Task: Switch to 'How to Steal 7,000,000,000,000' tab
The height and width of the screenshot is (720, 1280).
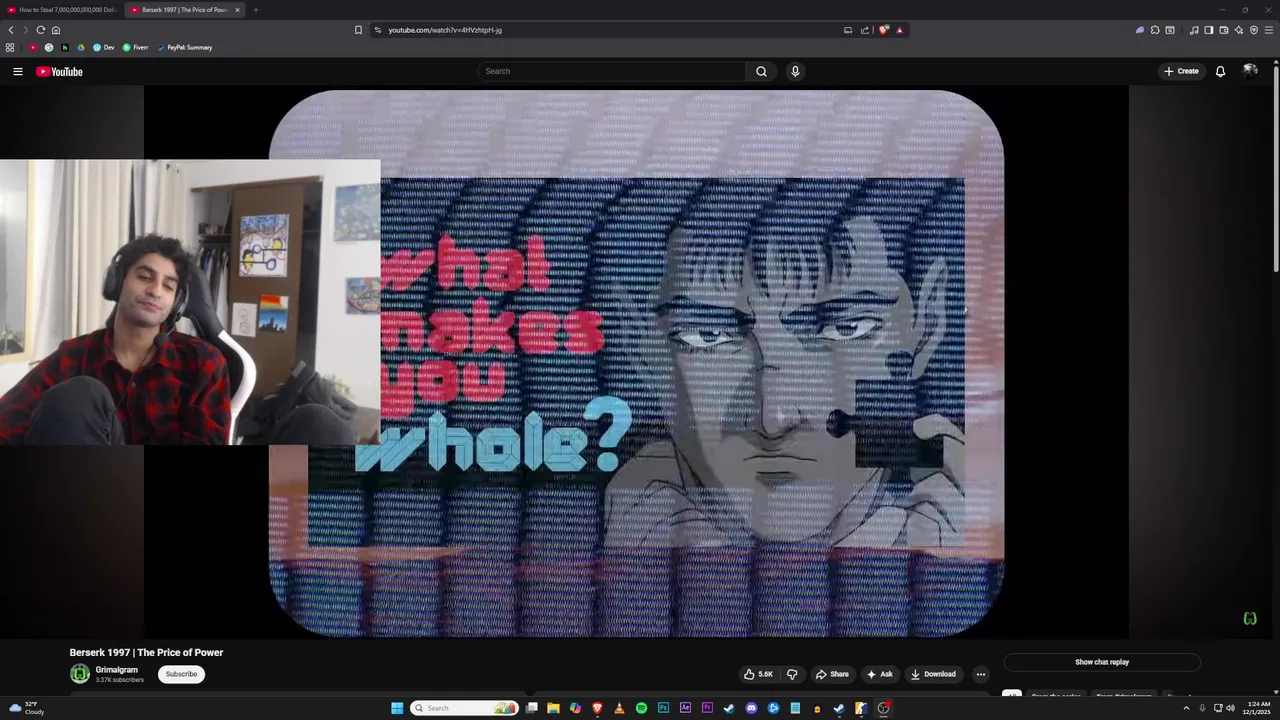Action: point(61,10)
